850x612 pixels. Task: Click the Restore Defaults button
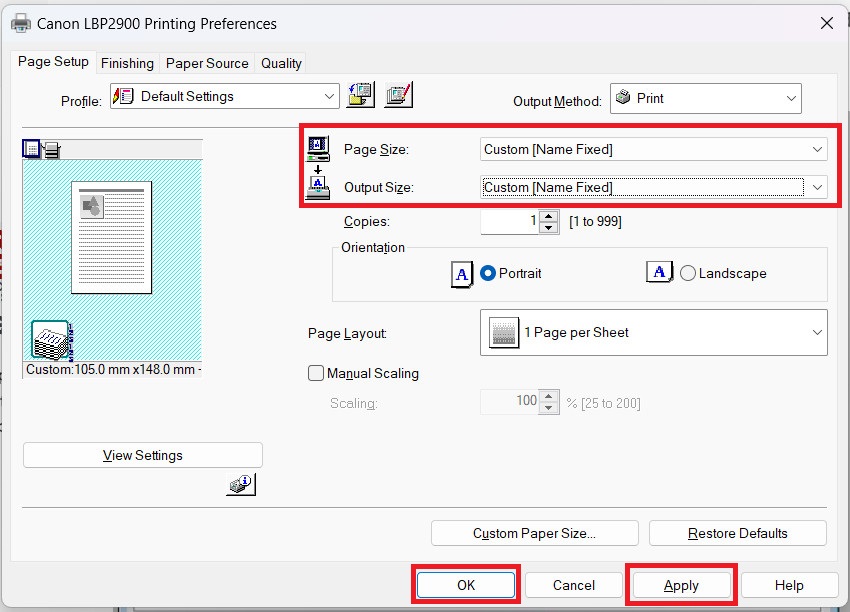tap(737, 533)
